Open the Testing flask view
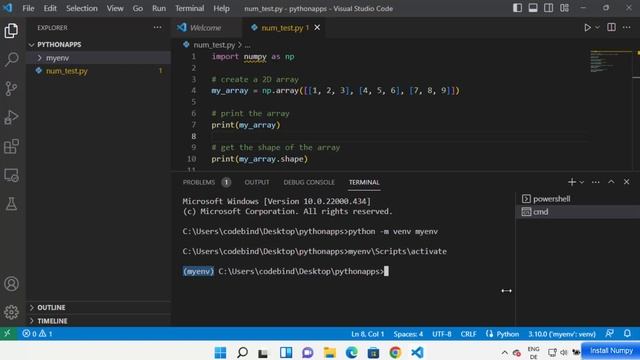The height and width of the screenshot is (360, 640). pos(11,204)
